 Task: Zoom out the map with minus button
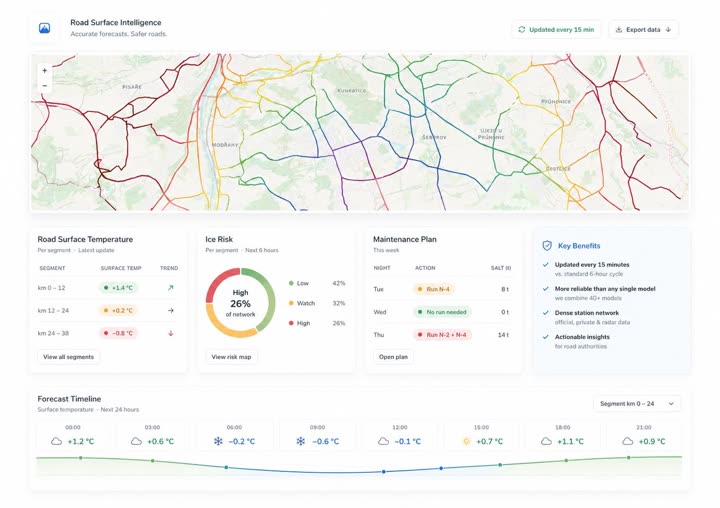point(45,85)
